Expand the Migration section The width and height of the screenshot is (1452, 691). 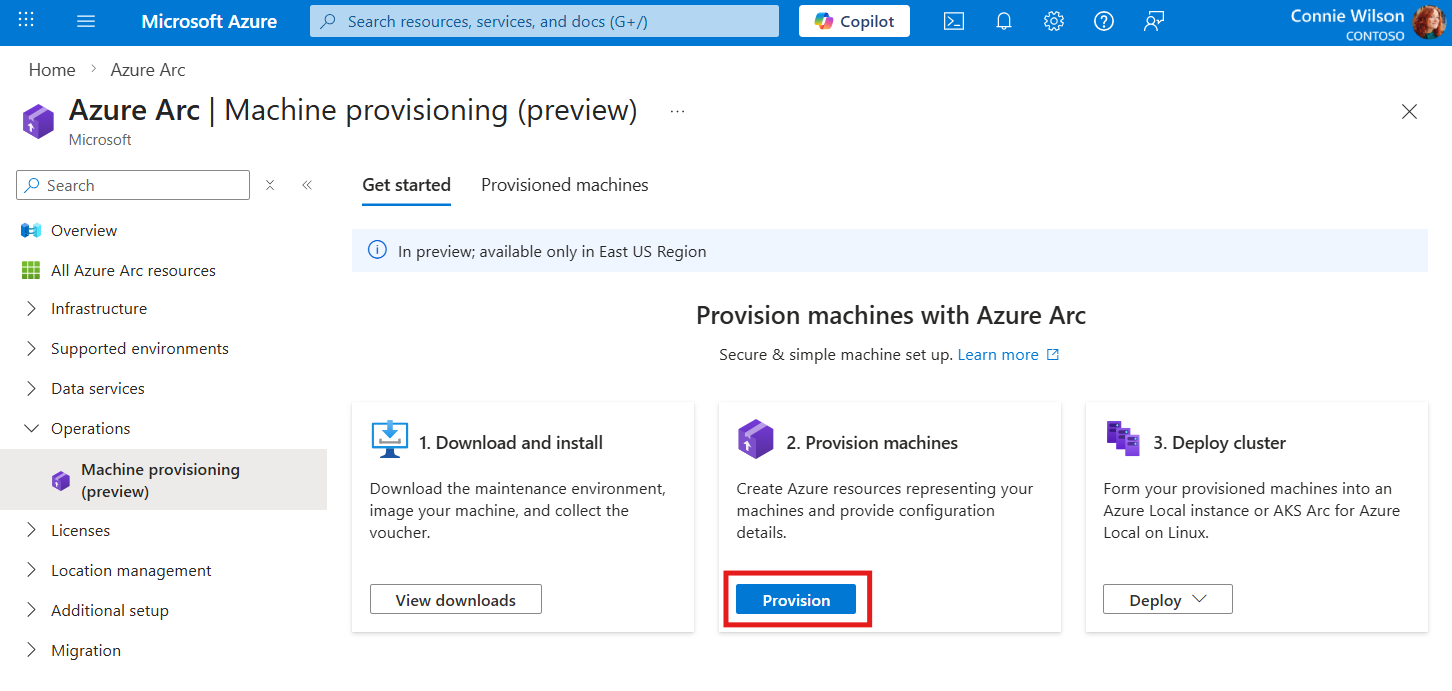[31, 651]
